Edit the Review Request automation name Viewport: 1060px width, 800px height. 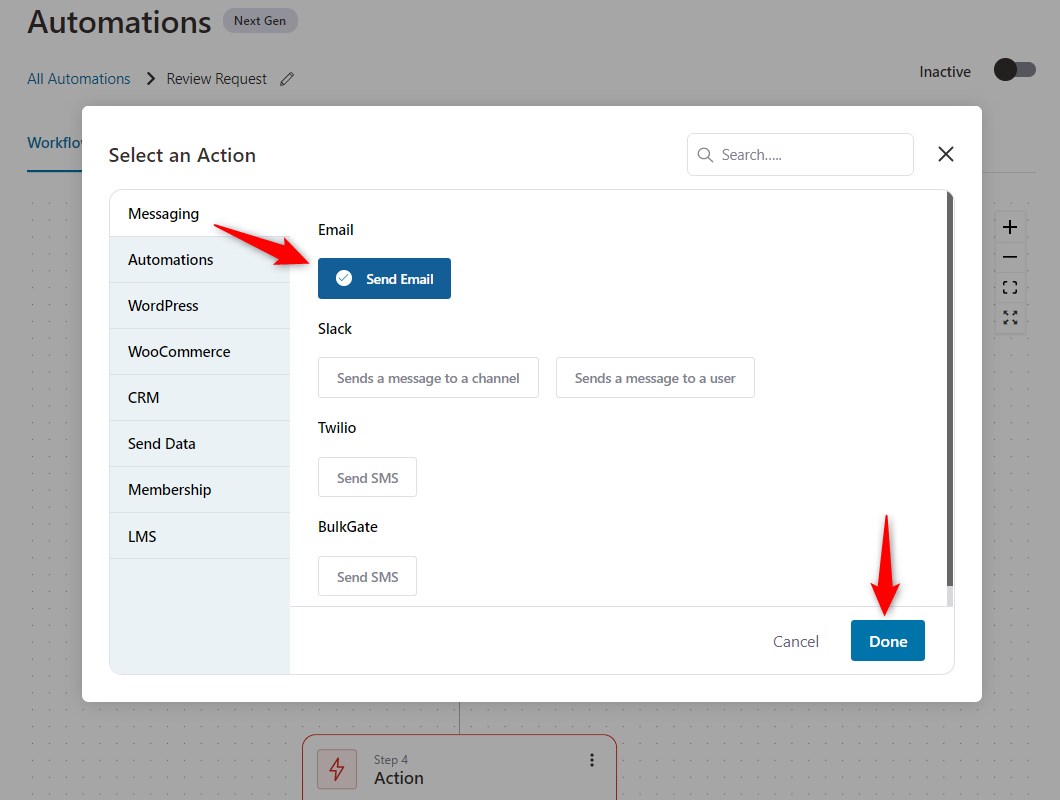click(287, 78)
